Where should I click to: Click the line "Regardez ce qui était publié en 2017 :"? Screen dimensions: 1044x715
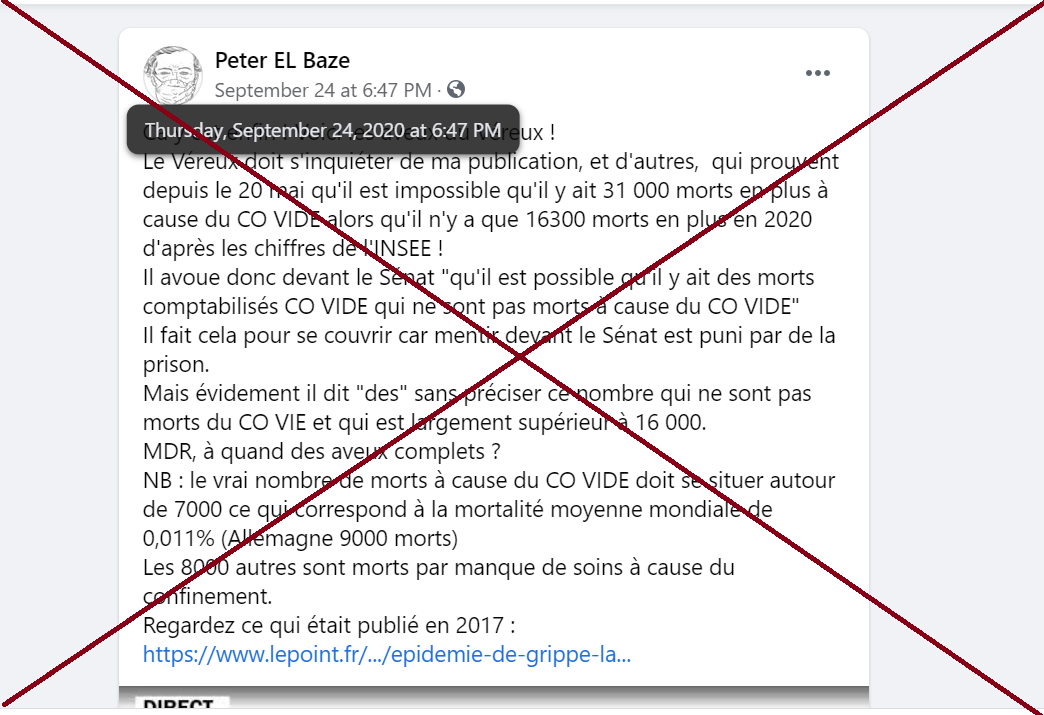(x=329, y=625)
